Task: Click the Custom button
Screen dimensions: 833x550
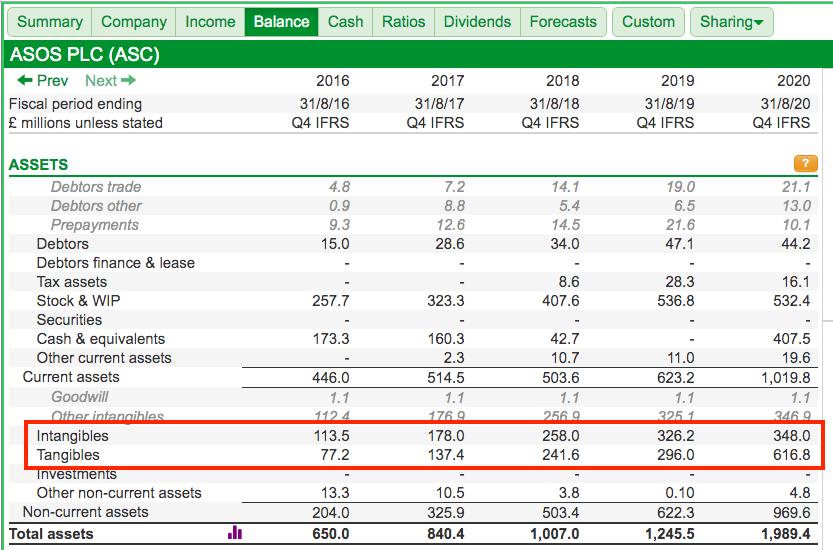Action: click(x=649, y=22)
